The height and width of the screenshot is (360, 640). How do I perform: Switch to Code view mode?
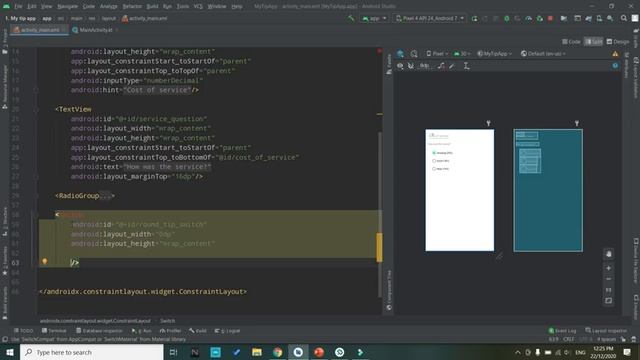(x=571, y=42)
